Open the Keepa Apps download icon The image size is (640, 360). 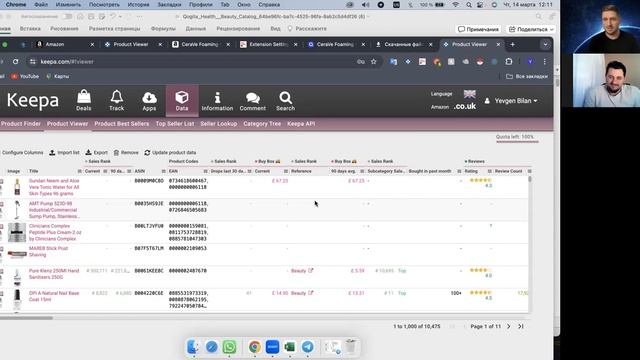pos(149,100)
